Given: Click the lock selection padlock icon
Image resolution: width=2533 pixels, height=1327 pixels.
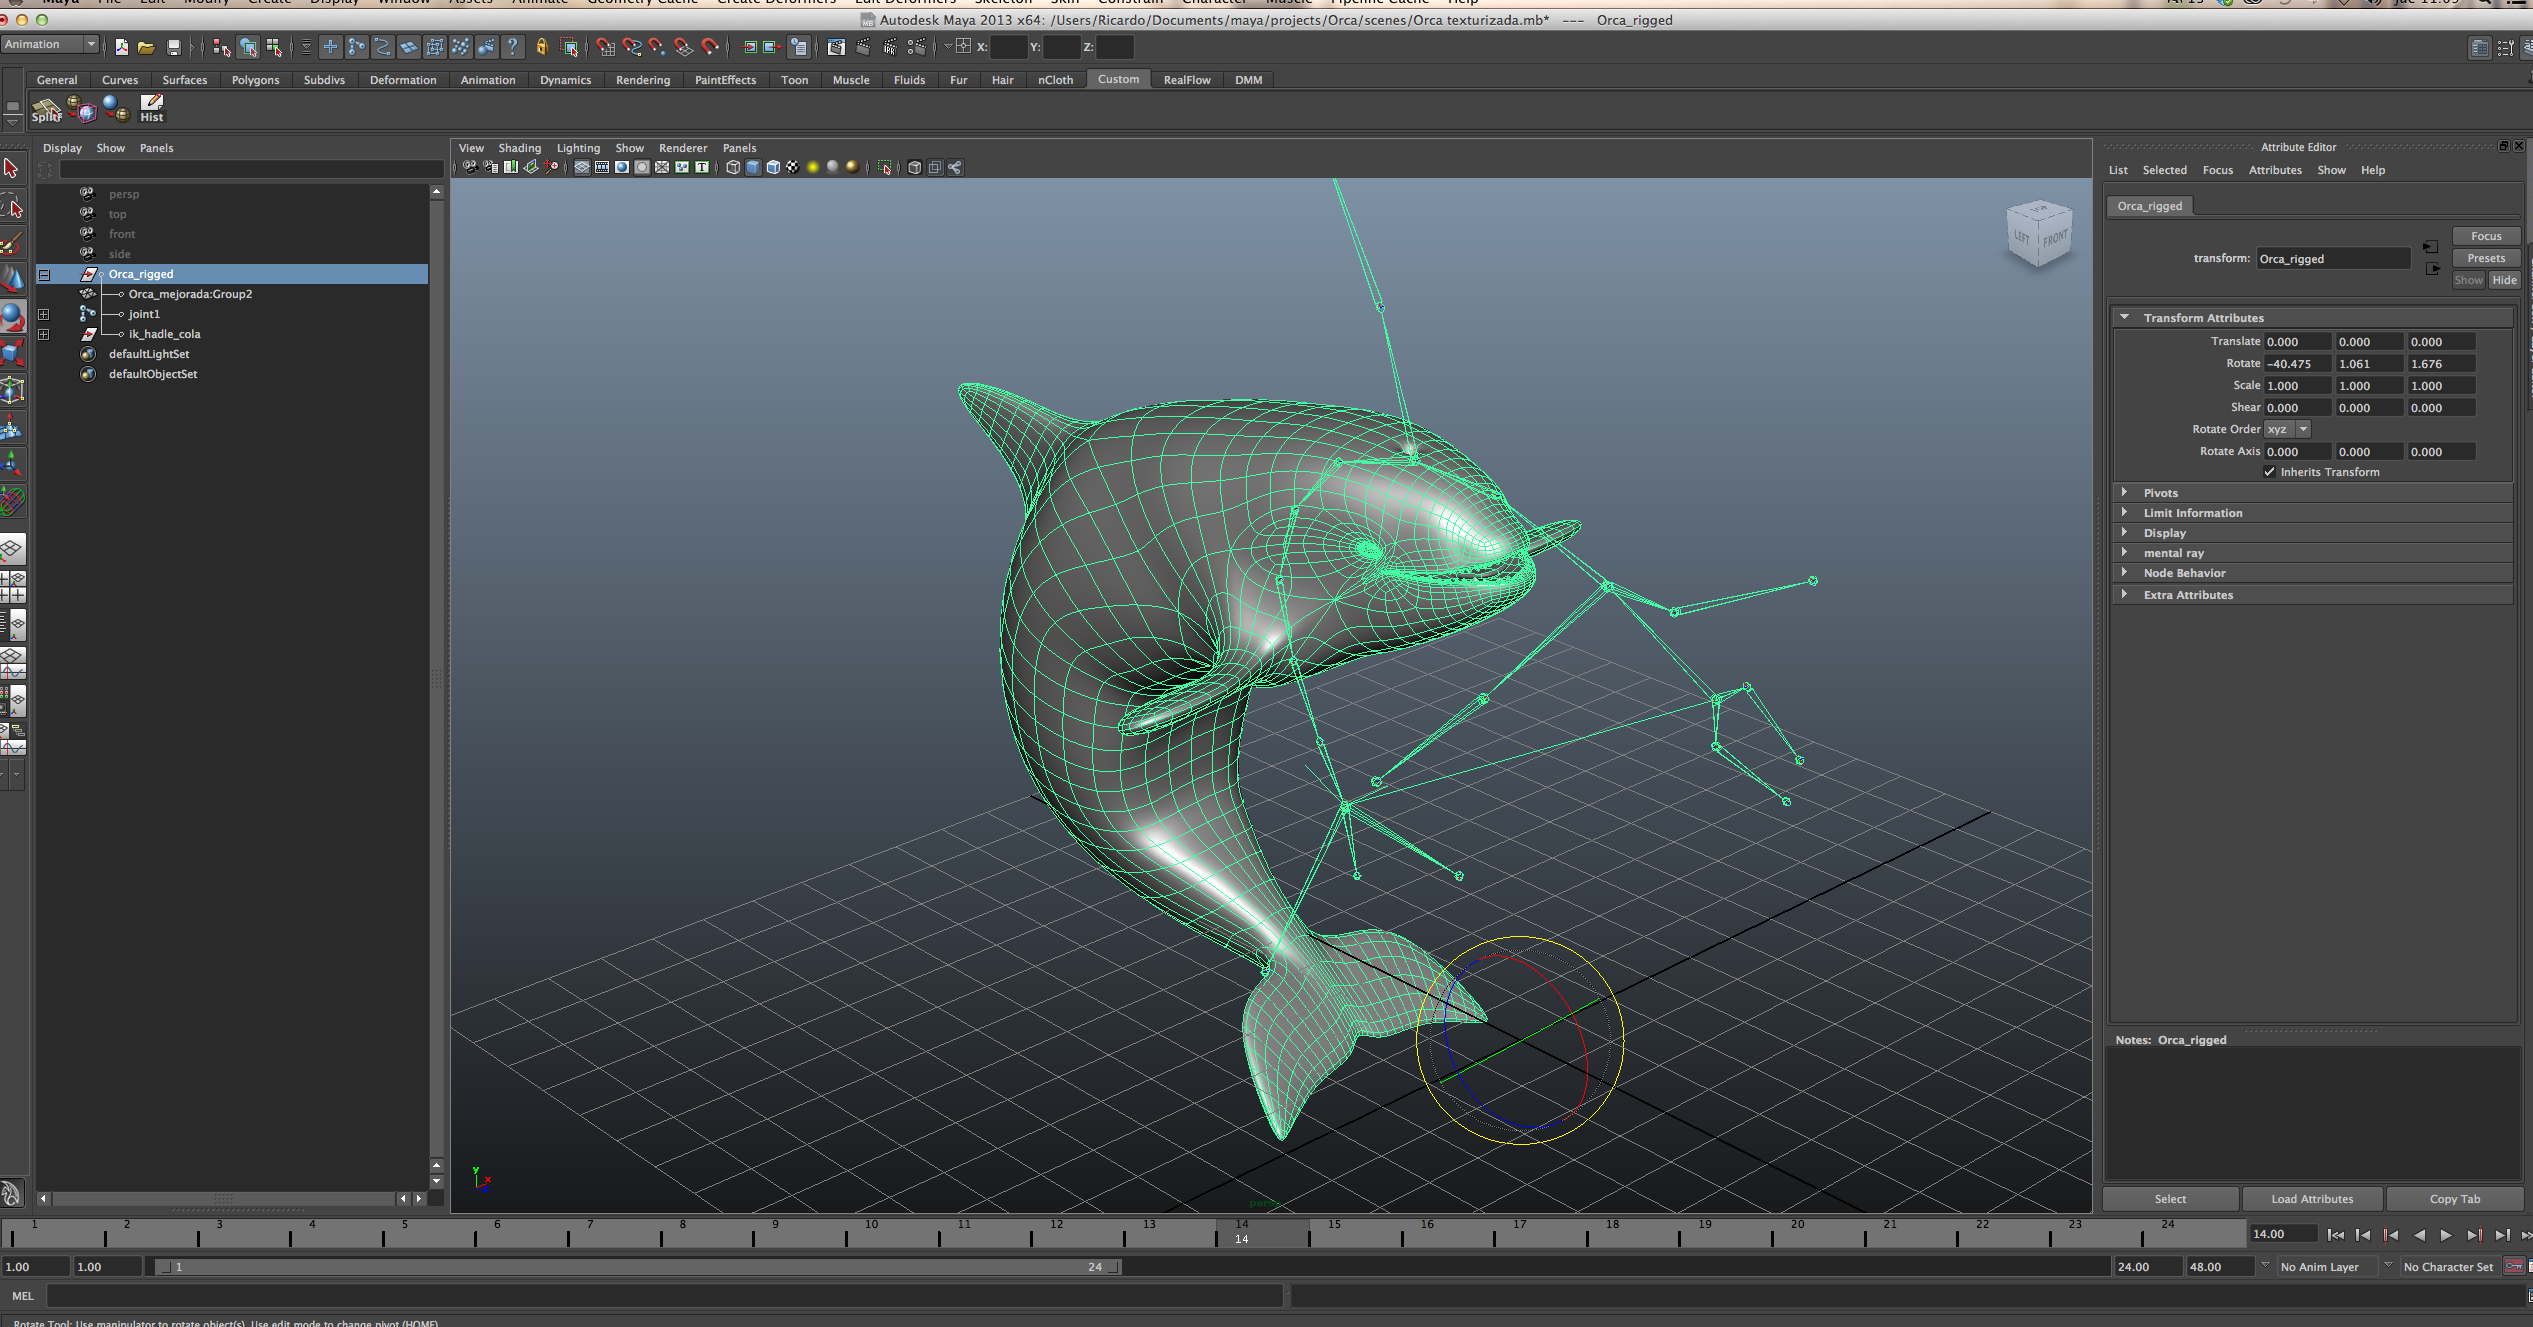Looking at the screenshot, I should click(542, 47).
